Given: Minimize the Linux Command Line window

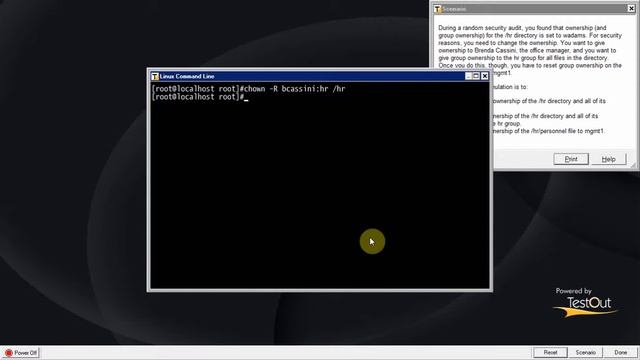Looking at the screenshot, I should 469,76.
